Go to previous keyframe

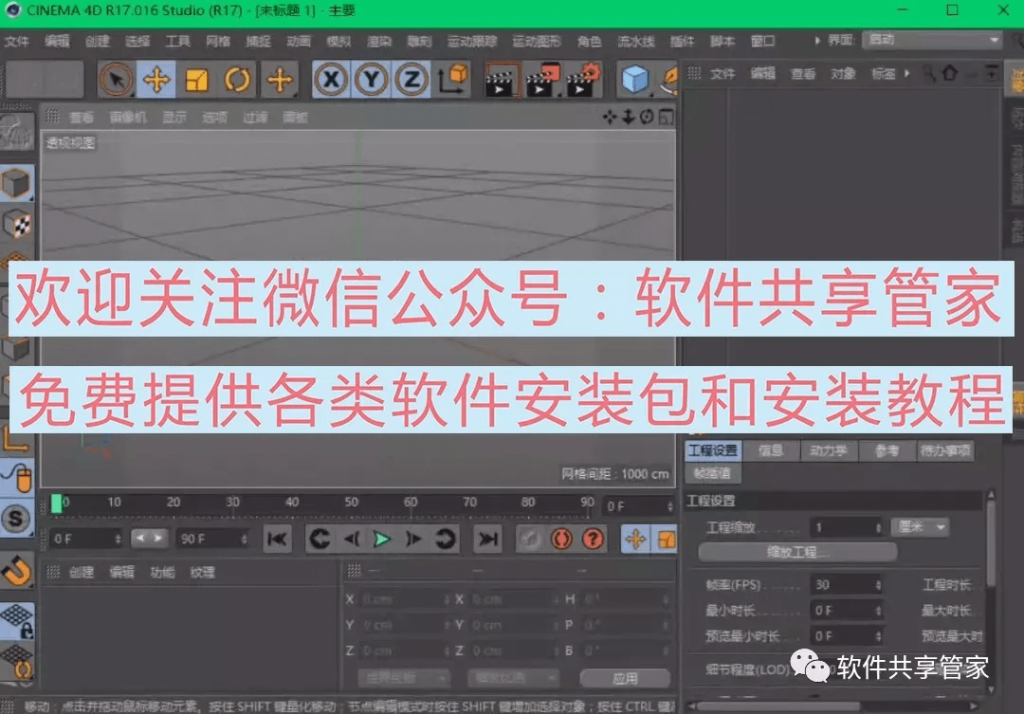click(x=319, y=539)
